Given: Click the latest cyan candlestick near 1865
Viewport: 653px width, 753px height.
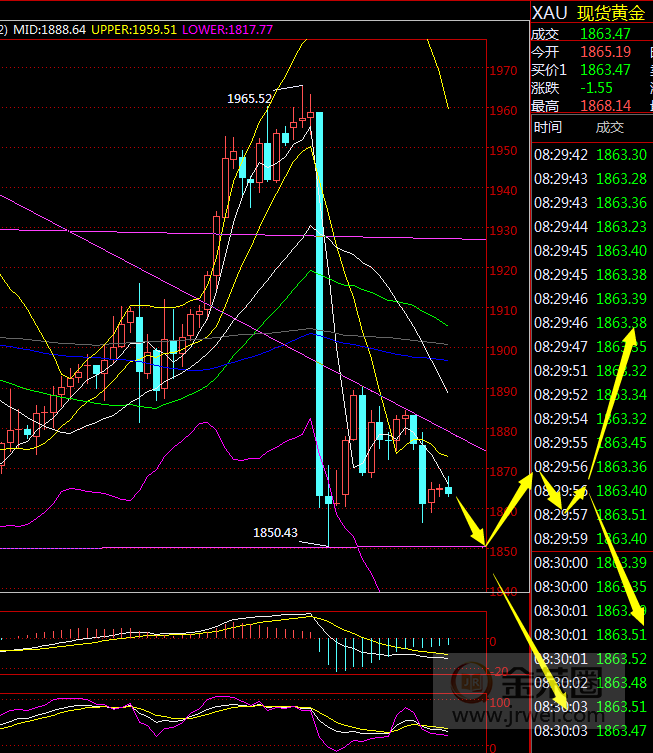Looking at the screenshot, I should [x=448, y=490].
